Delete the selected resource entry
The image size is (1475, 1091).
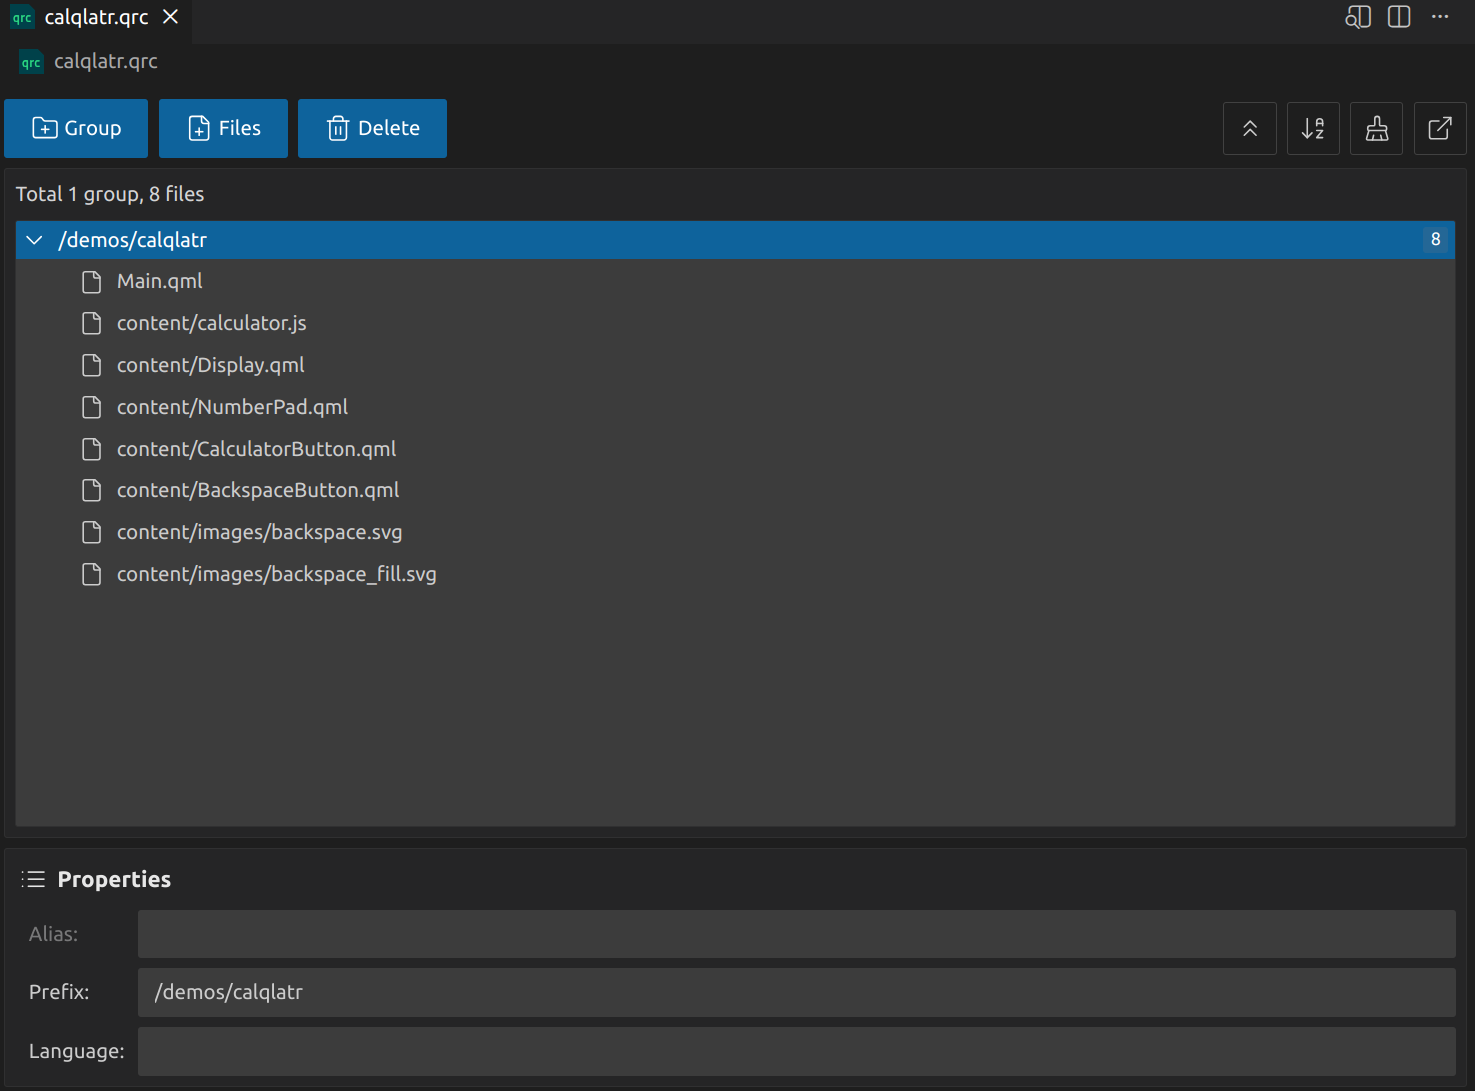tap(372, 128)
